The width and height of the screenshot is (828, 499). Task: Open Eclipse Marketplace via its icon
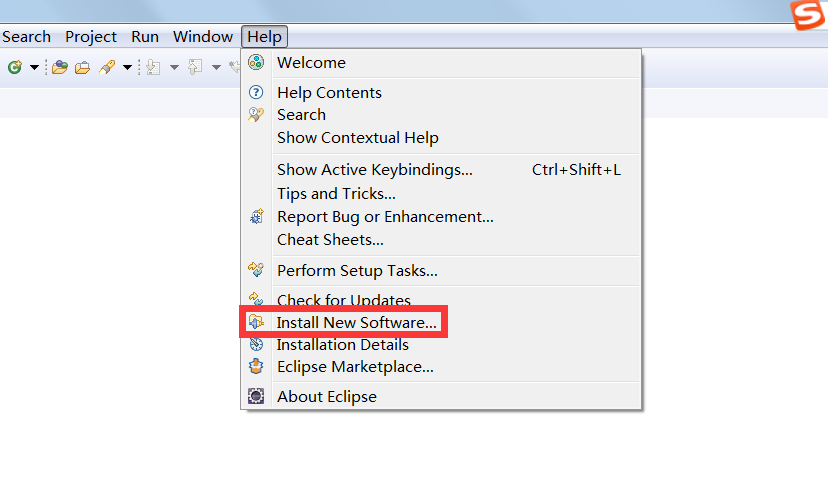(x=256, y=366)
